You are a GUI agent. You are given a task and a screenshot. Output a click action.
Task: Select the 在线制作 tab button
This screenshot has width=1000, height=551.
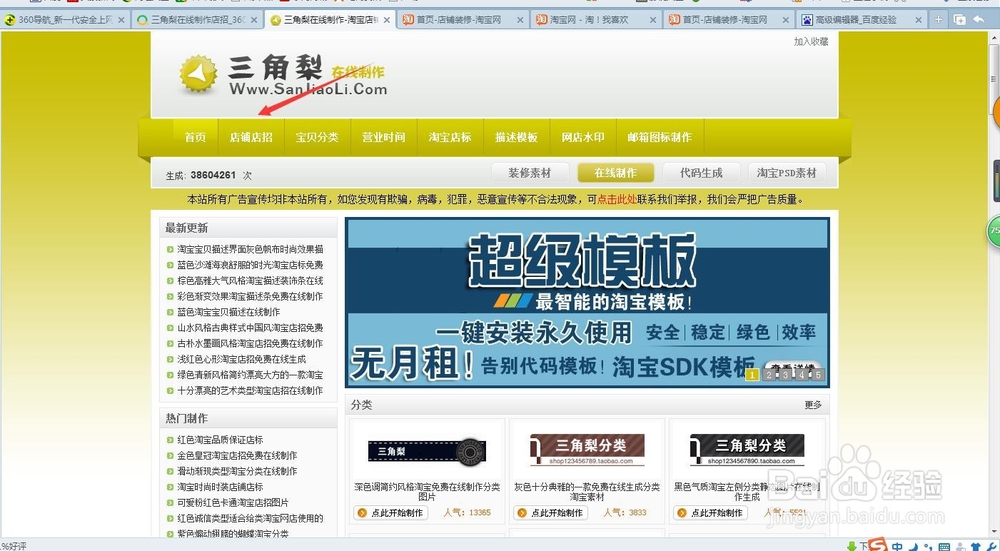click(x=615, y=173)
